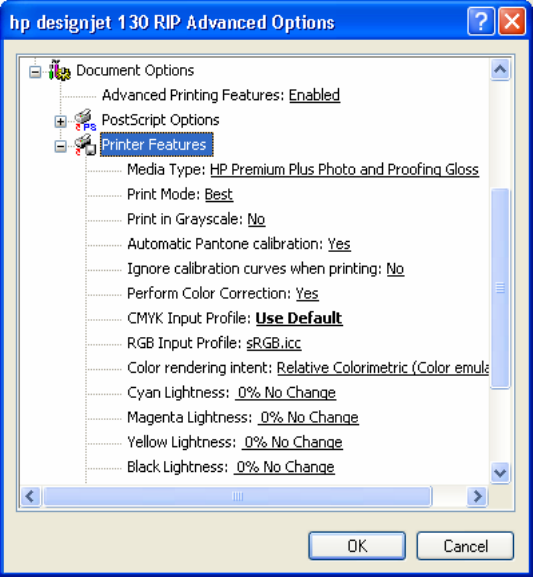Click the vertical scrollbar thumb

(500, 288)
